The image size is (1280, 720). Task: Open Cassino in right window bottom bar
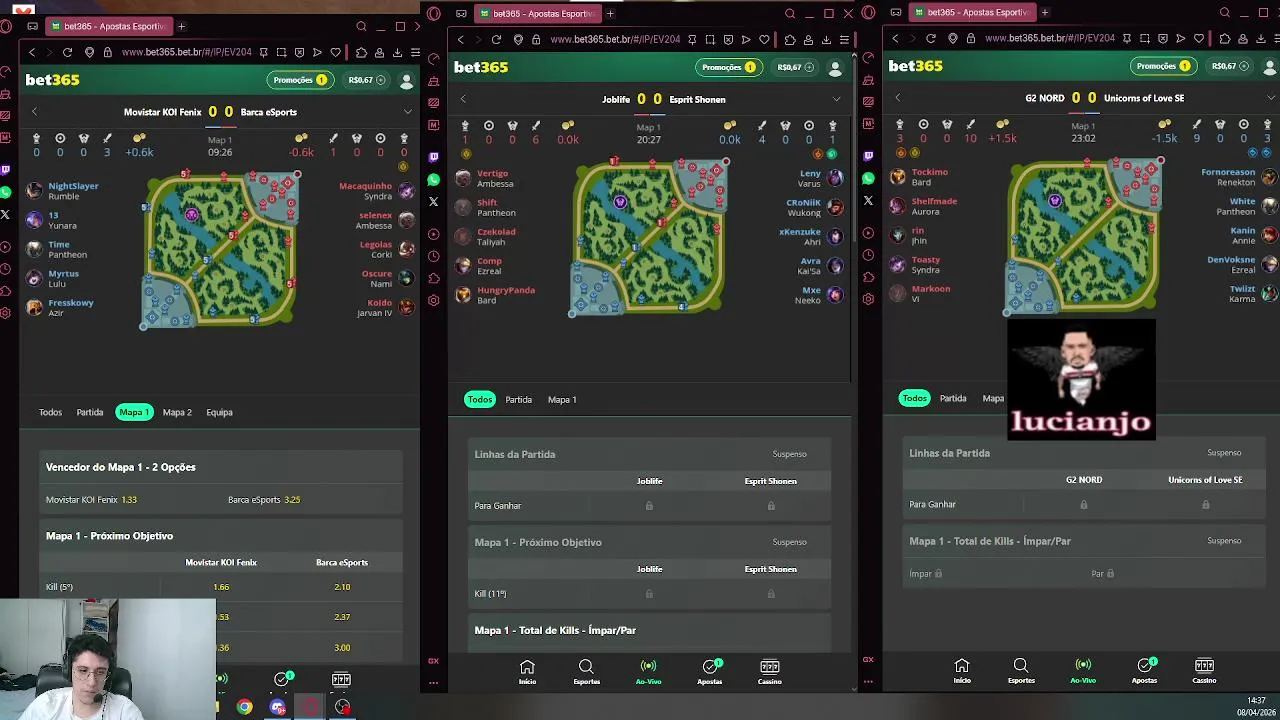click(x=1204, y=671)
